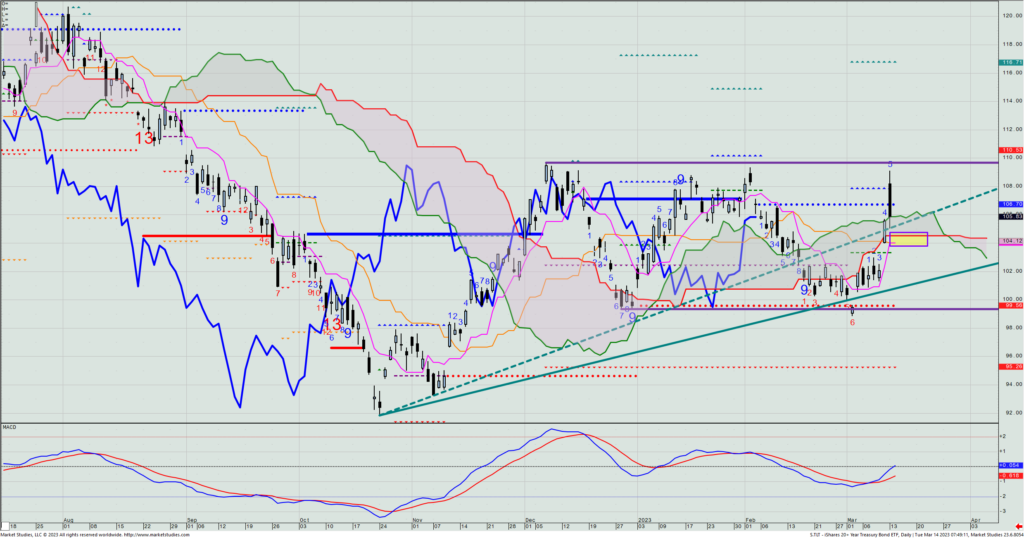The image size is (1024, 538).
Task: Click the large blue 9 count in mid-September
Action: (x=224, y=220)
